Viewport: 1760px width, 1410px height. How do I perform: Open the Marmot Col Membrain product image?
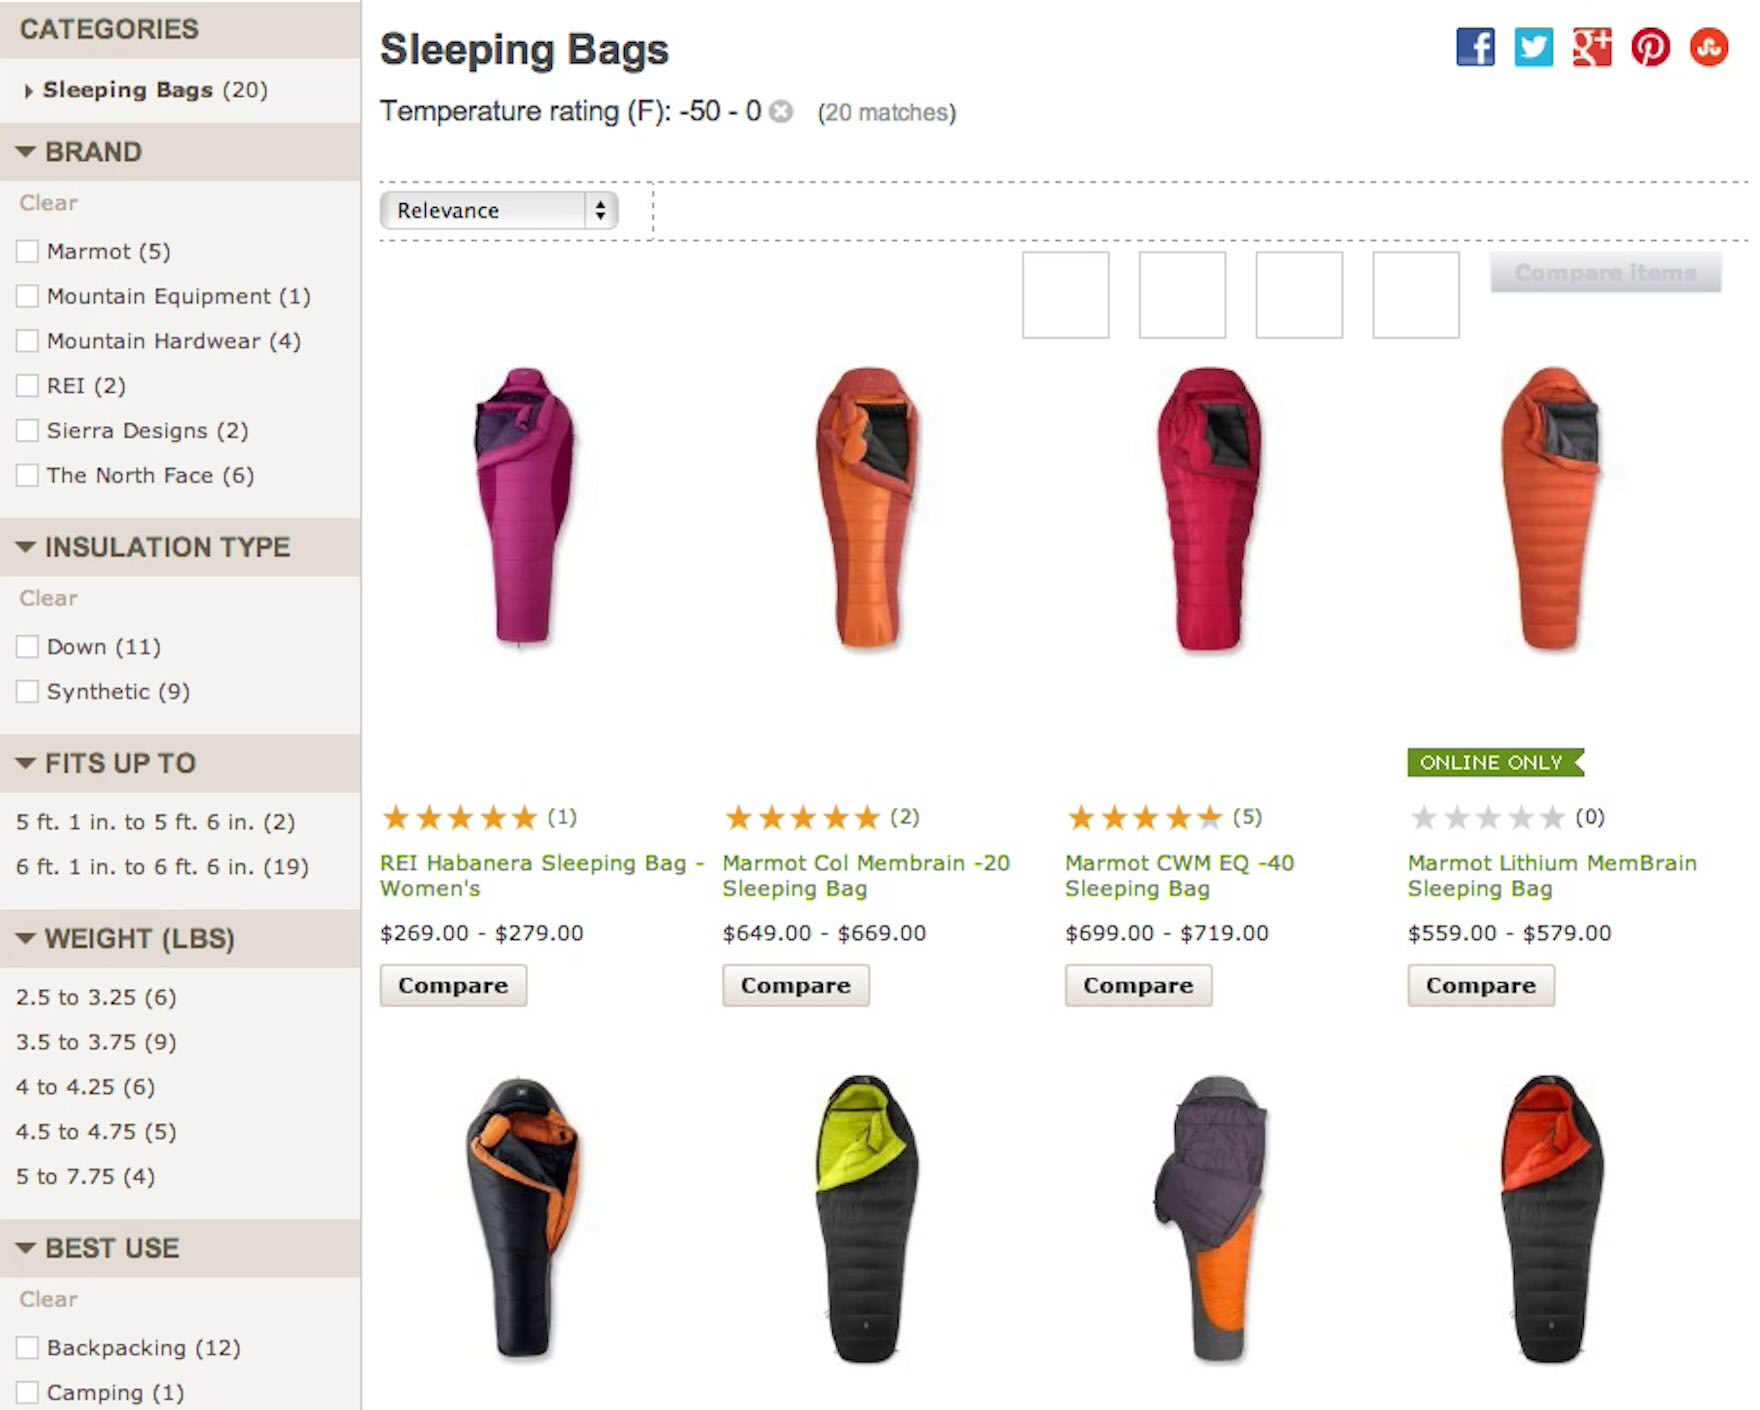(x=867, y=508)
